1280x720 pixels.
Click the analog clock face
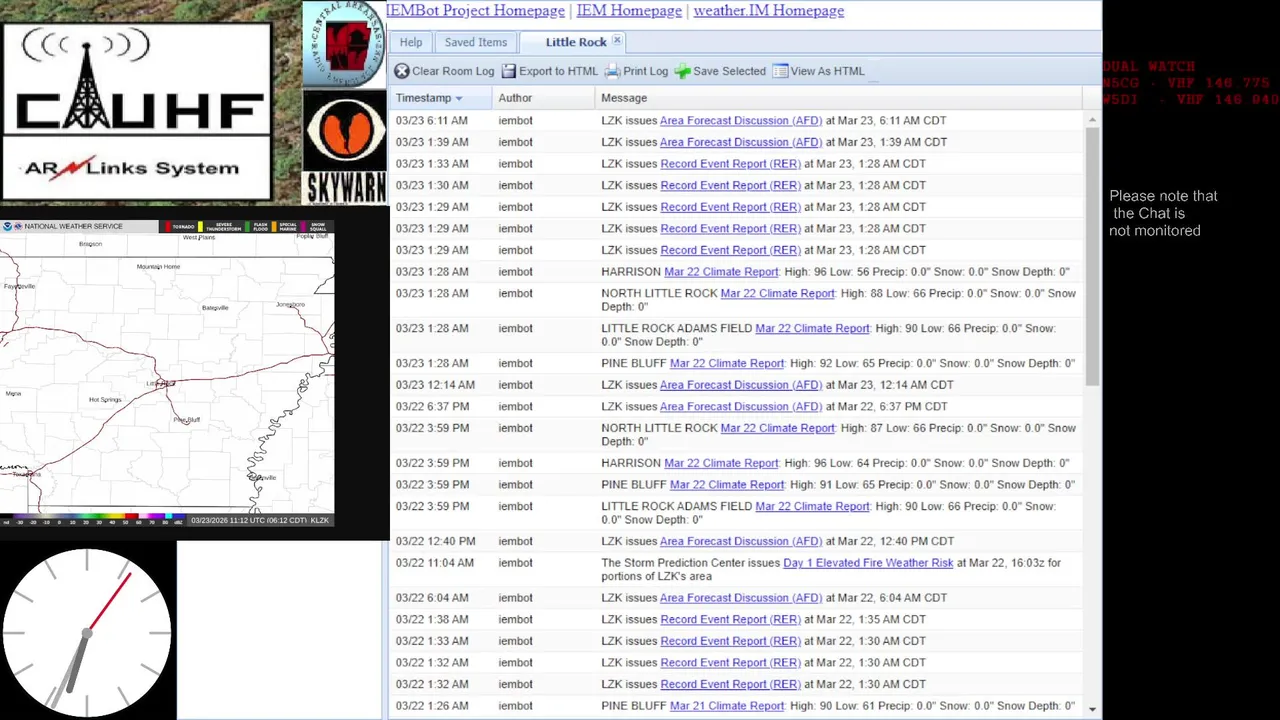pyautogui.click(x=87, y=632)
